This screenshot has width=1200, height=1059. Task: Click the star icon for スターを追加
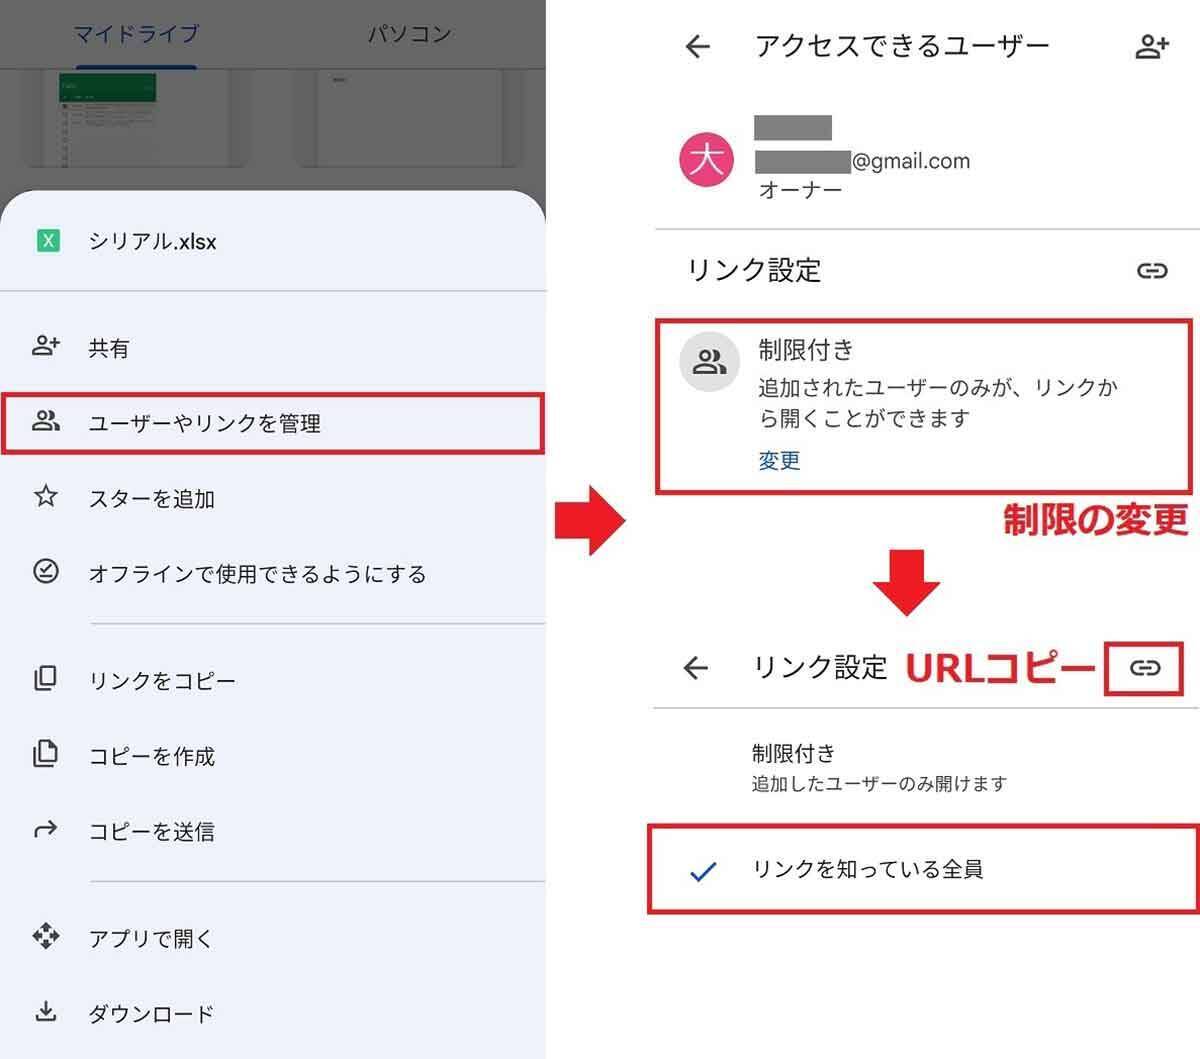coord(46,496)
